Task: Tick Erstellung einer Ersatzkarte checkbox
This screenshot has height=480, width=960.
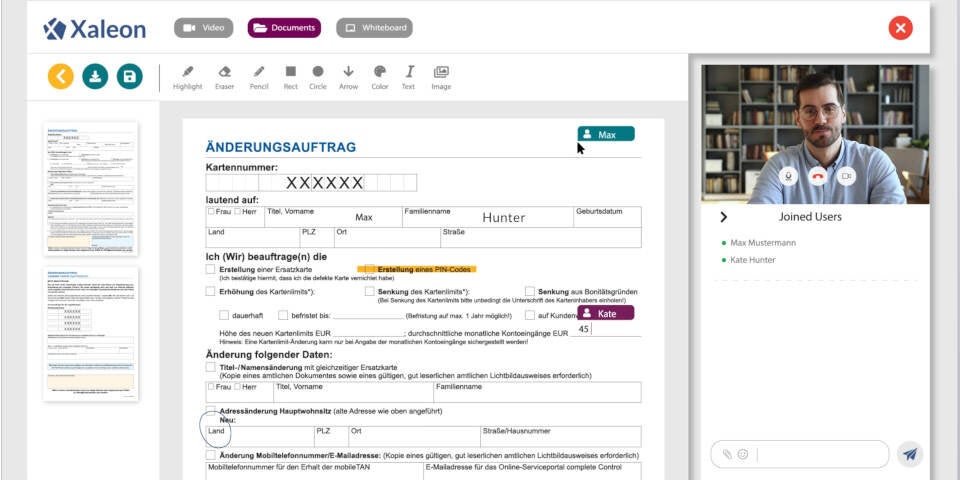Action: pyautogui.click(x=211, y=269)
